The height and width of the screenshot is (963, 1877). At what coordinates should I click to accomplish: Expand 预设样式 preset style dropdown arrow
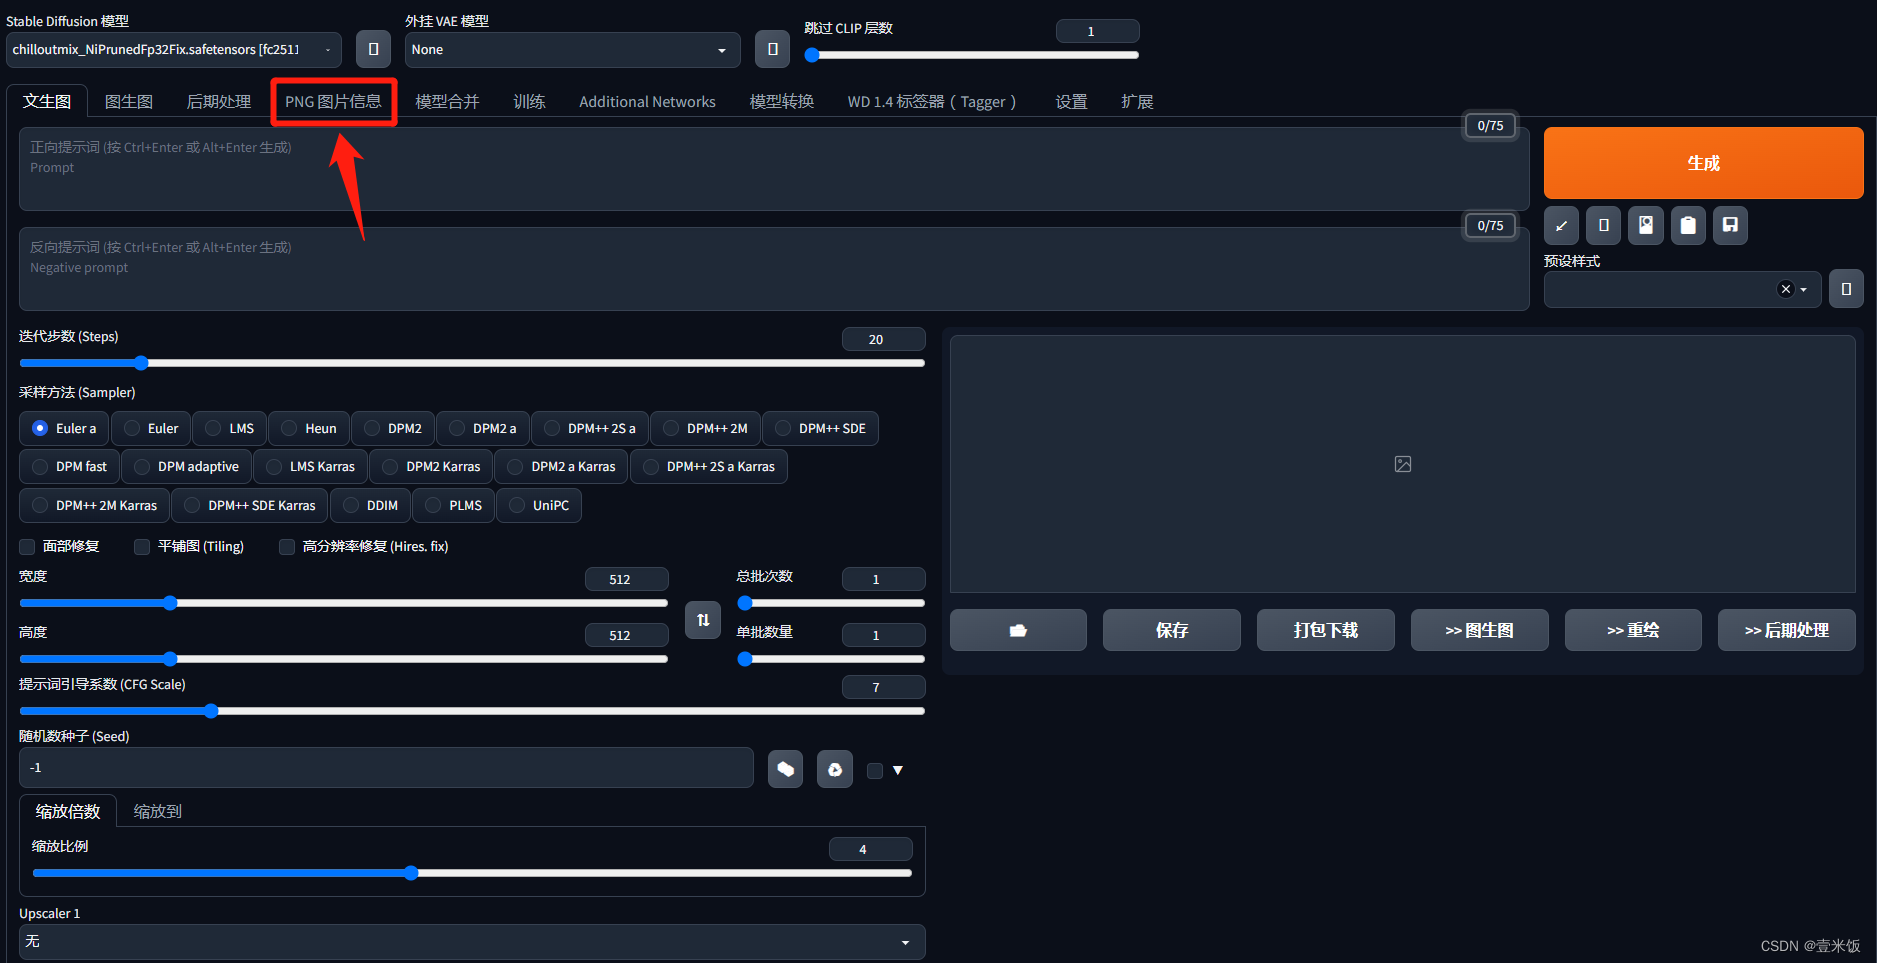pos(1804,290)
